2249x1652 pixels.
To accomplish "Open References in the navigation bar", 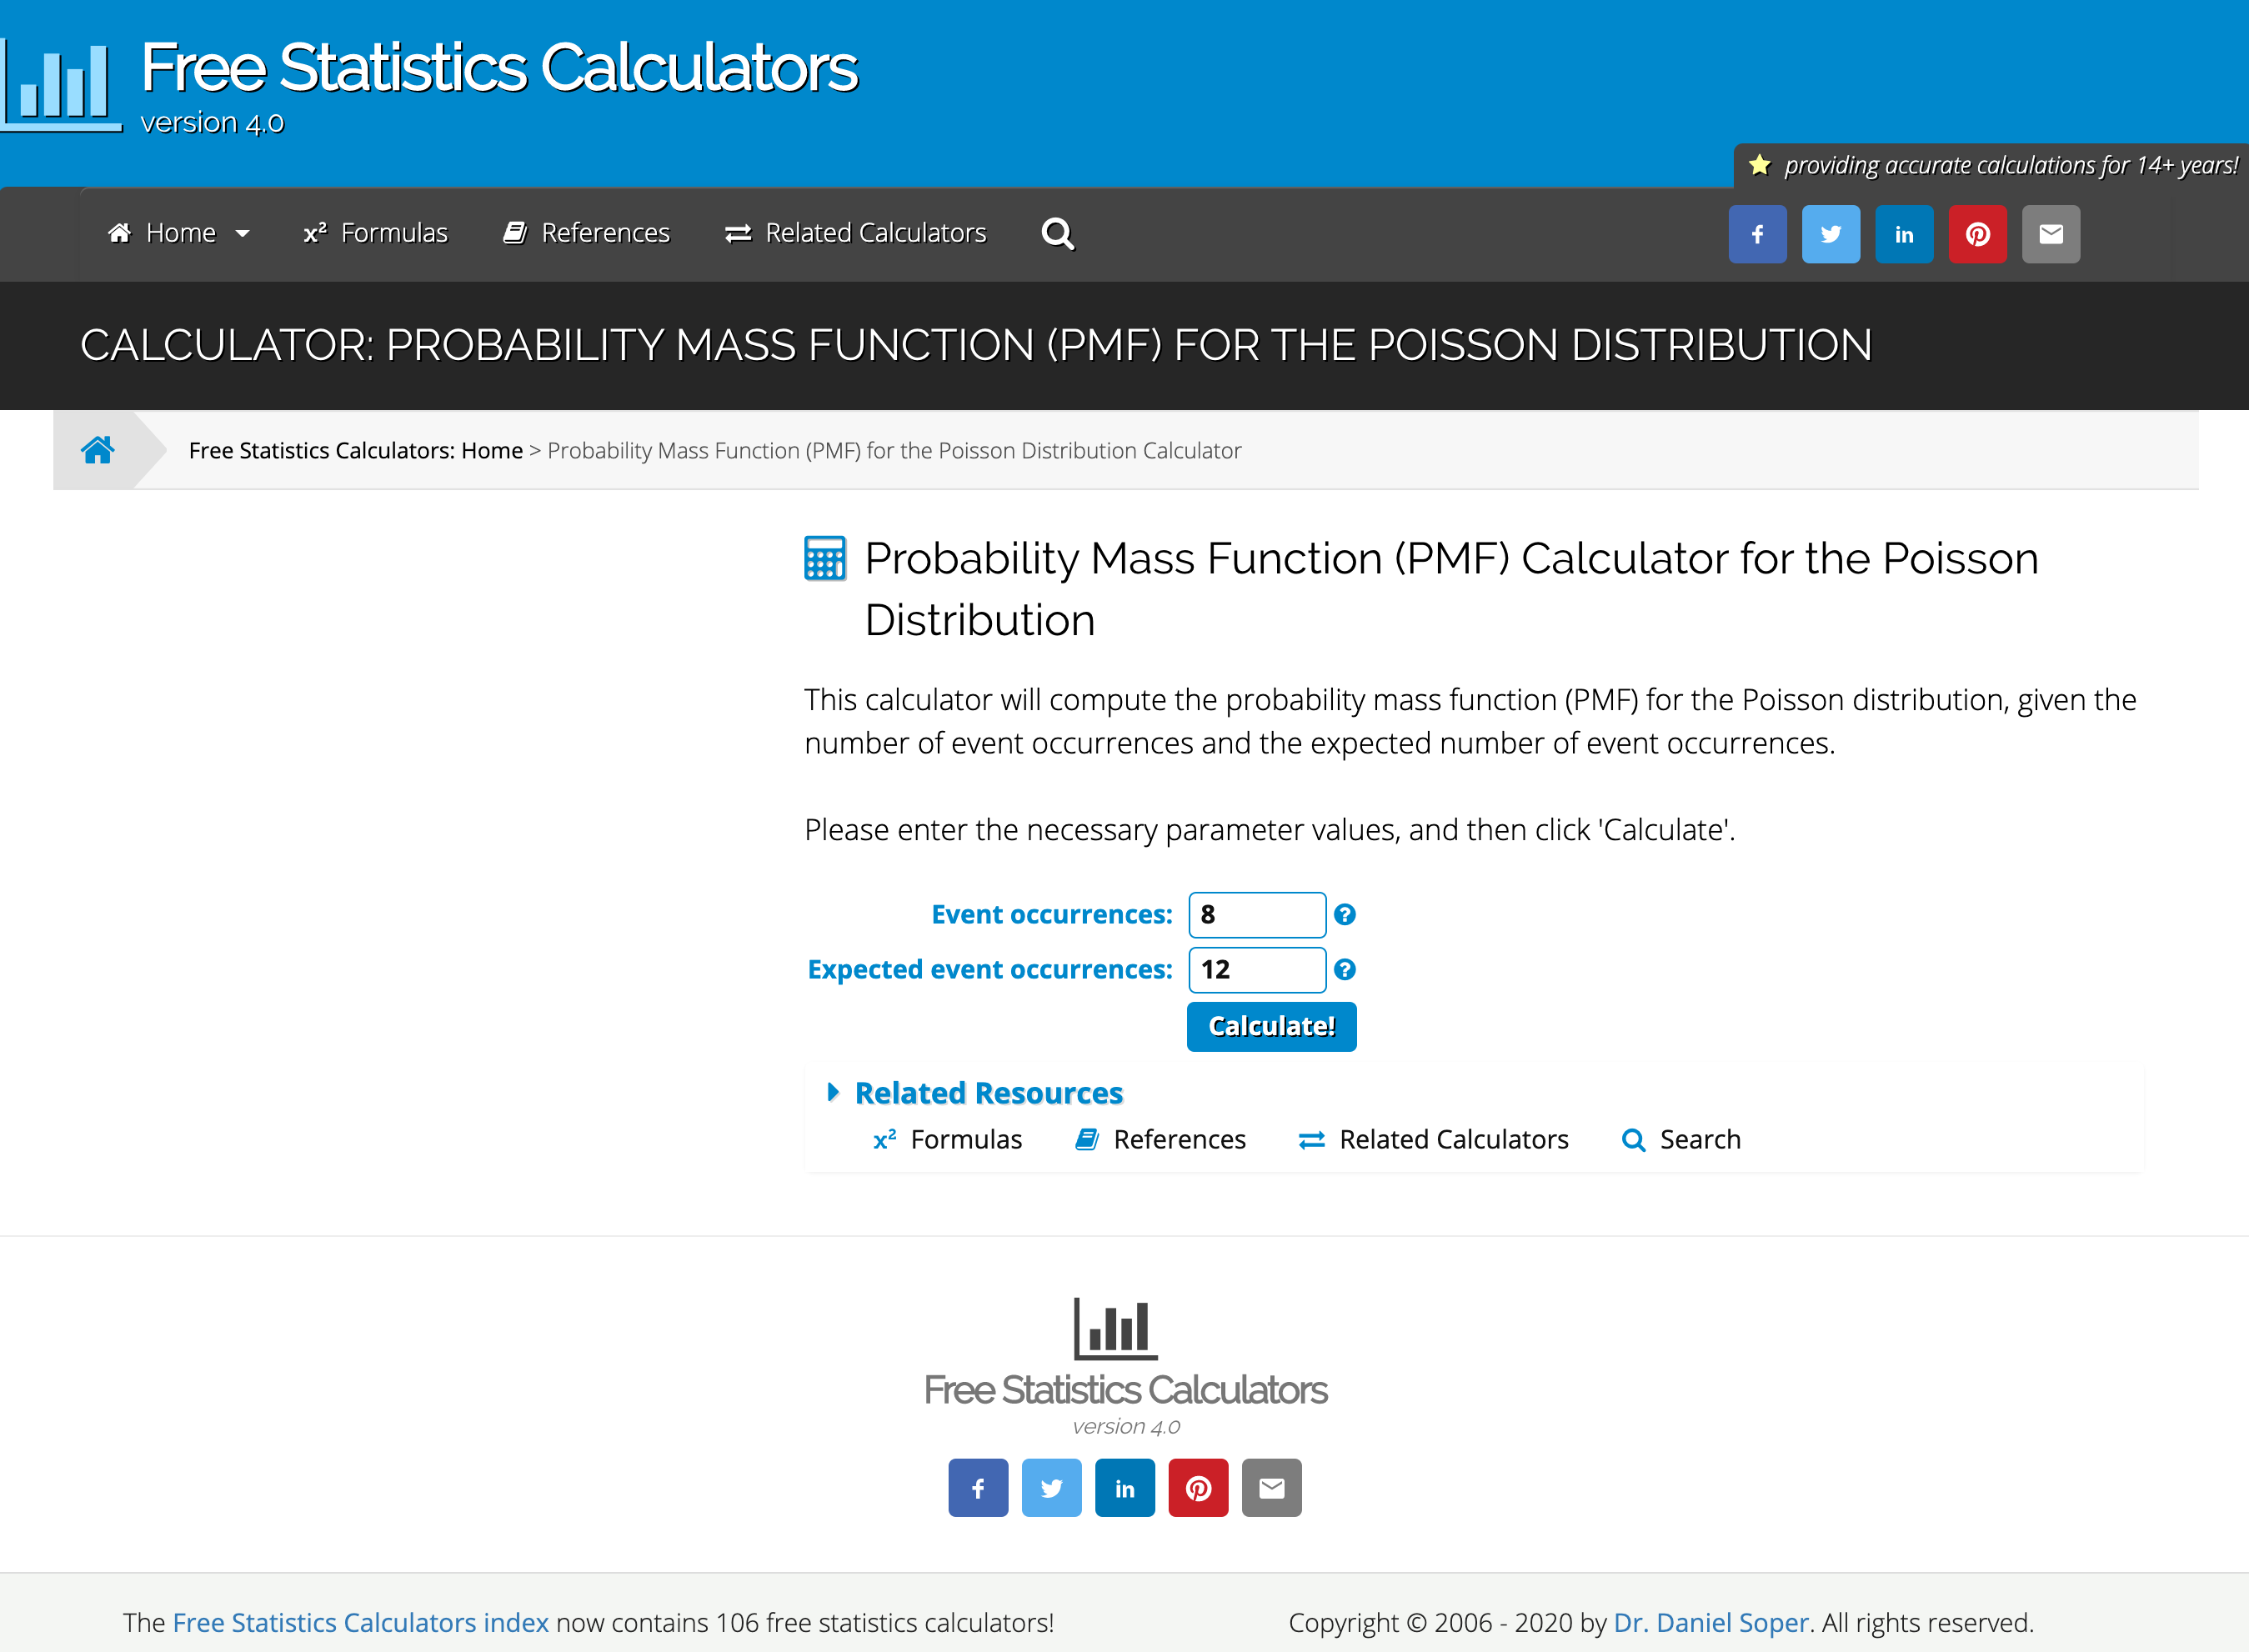I will 587,233.
